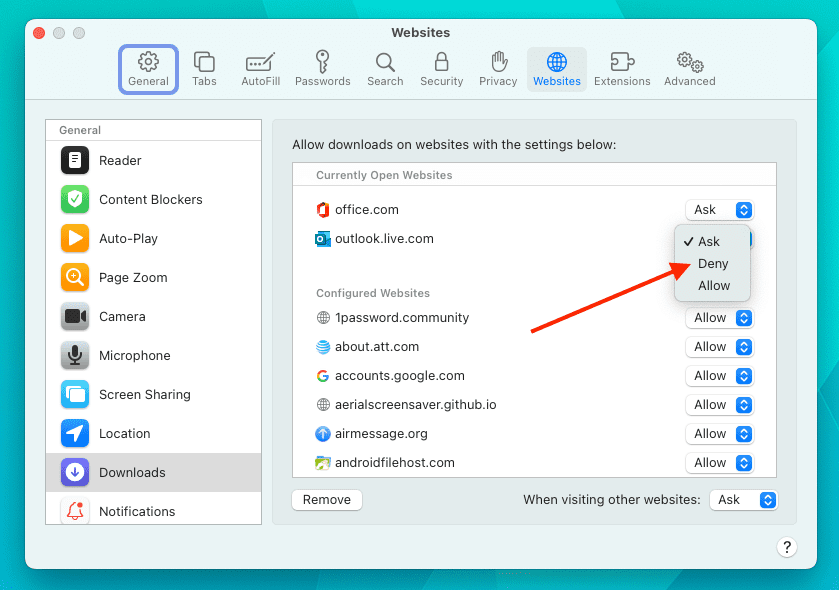This screenshot has width=839, height=590.
Task: Click the Downloads arrow icon
Action: click(75, 472)
